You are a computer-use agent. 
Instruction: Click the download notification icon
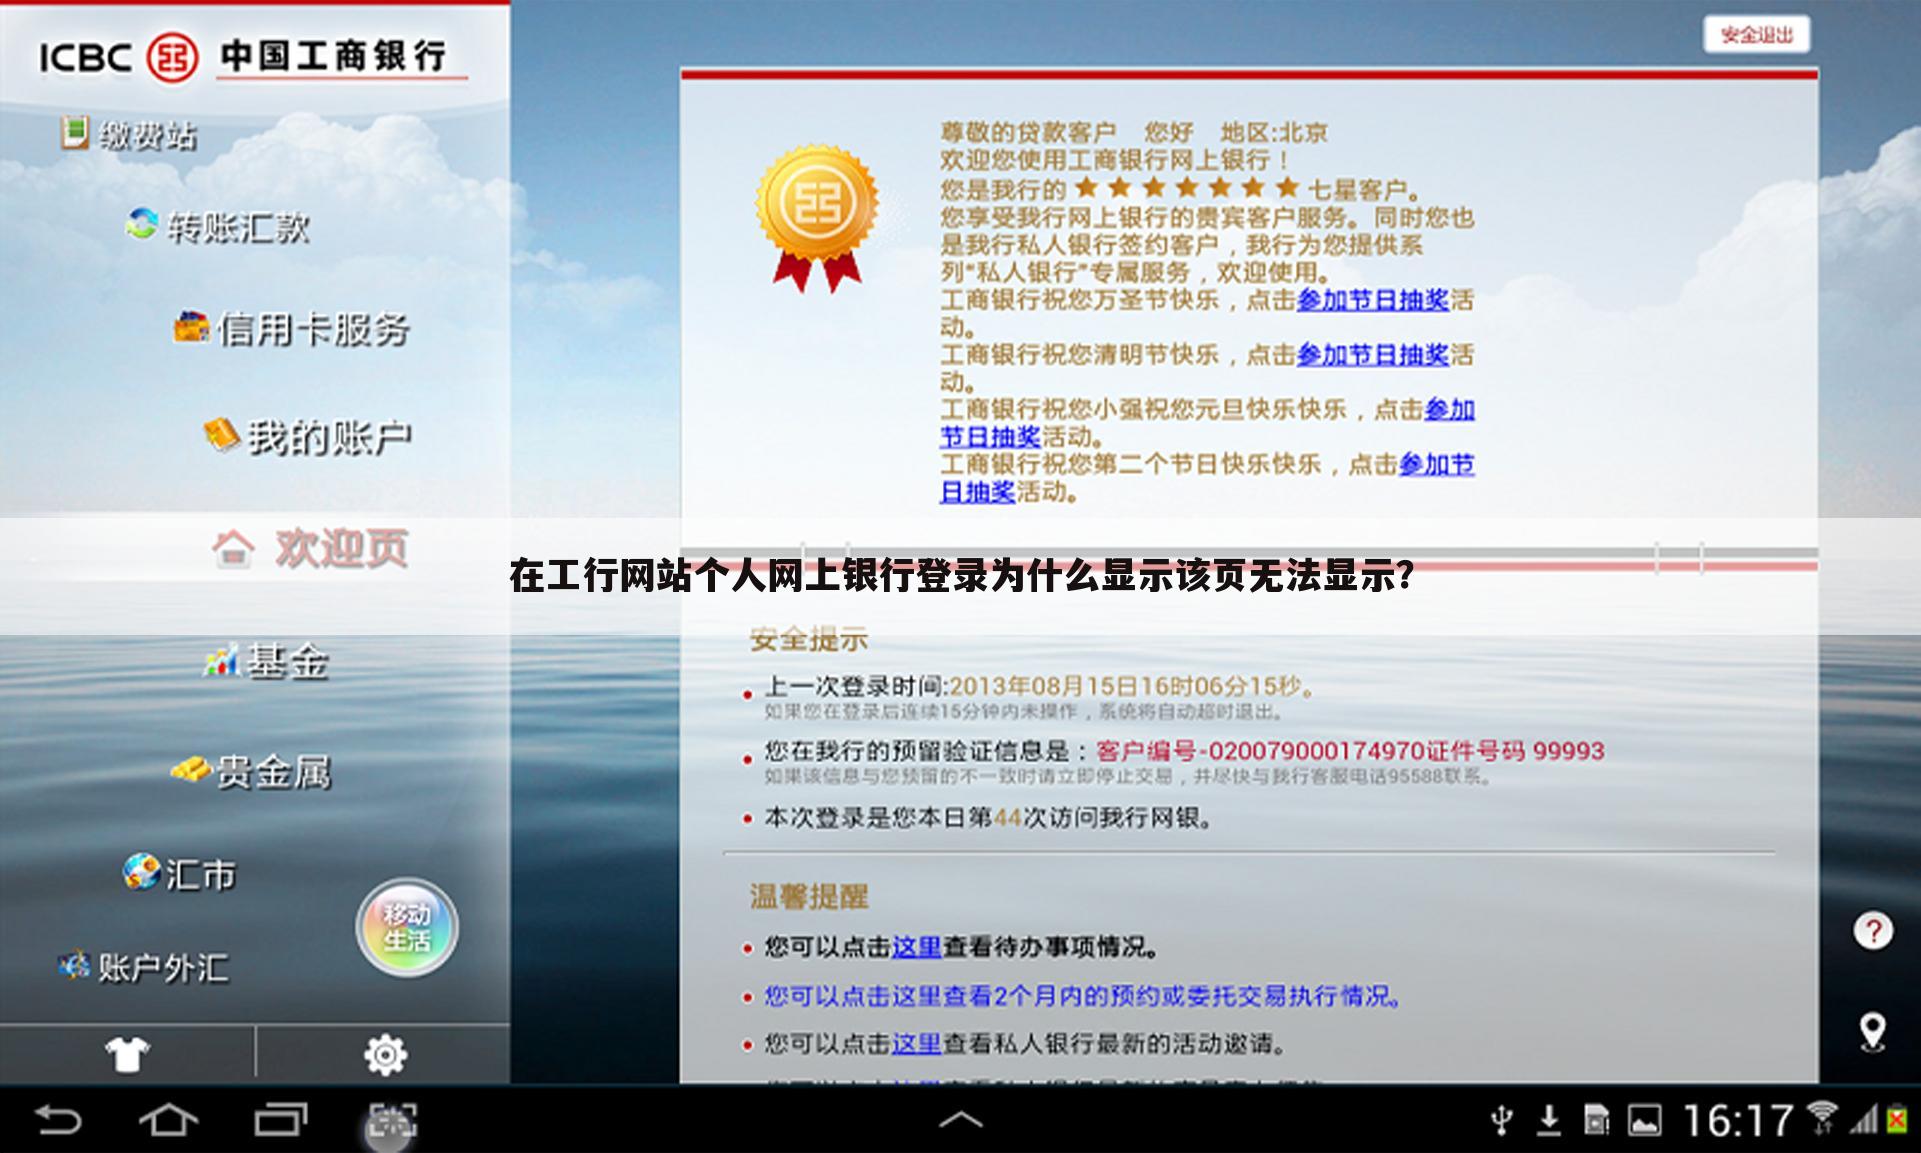(x=1549, y=1120)
